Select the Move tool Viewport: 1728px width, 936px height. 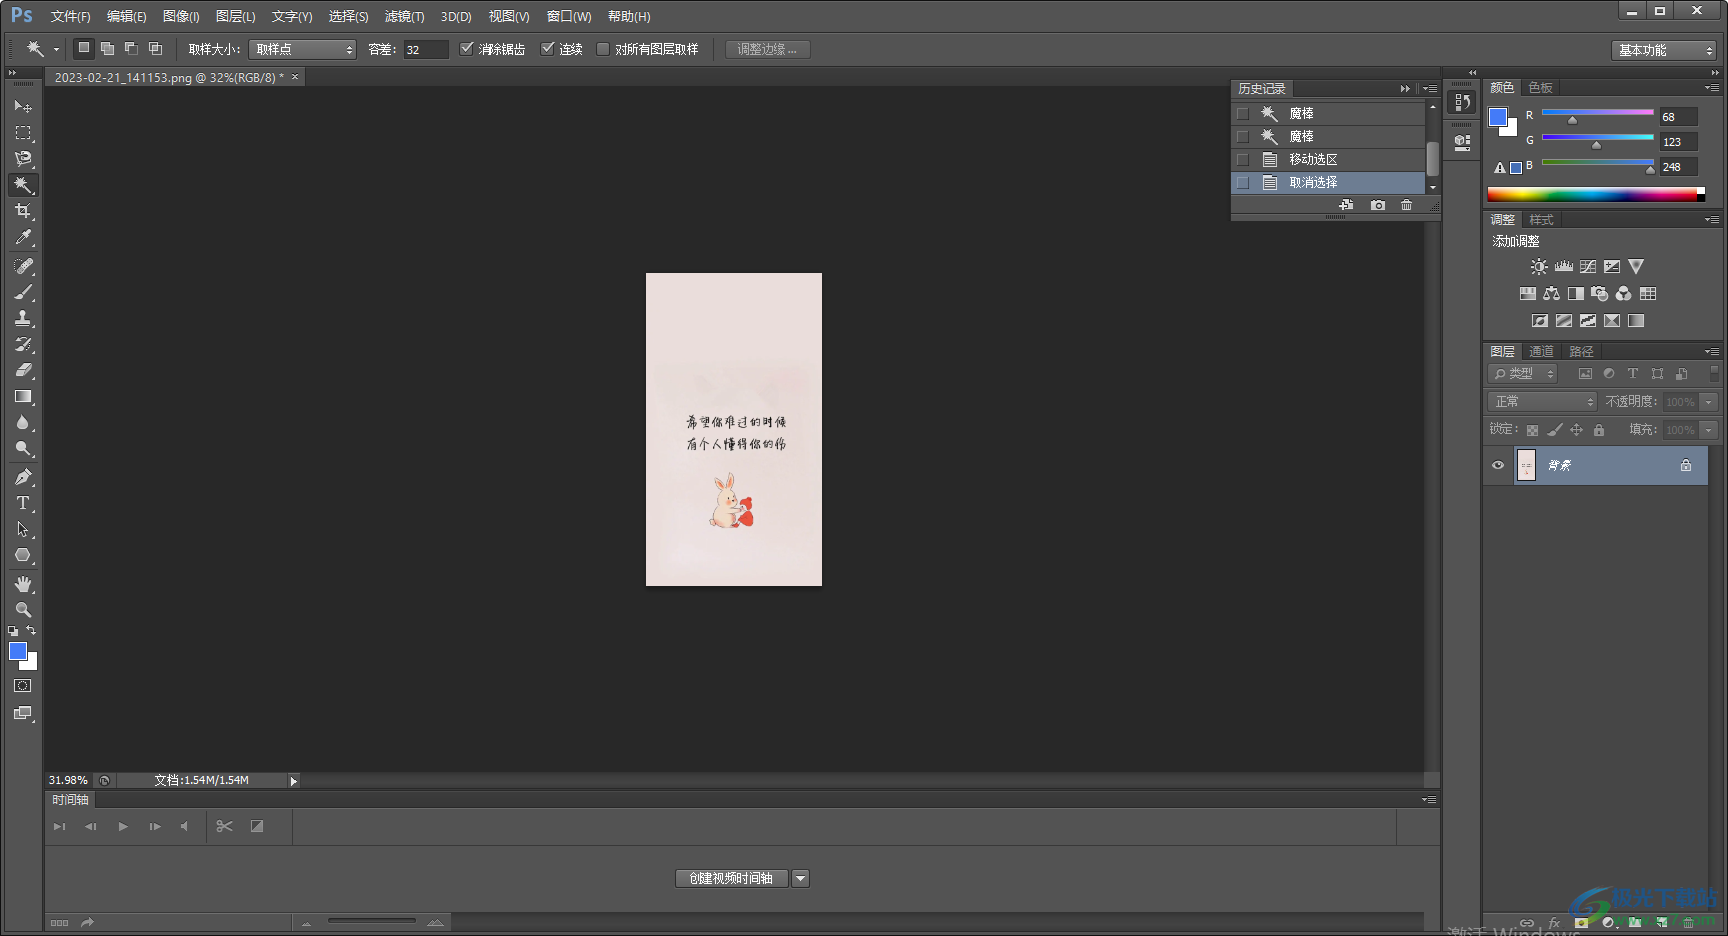coord(23,106)
